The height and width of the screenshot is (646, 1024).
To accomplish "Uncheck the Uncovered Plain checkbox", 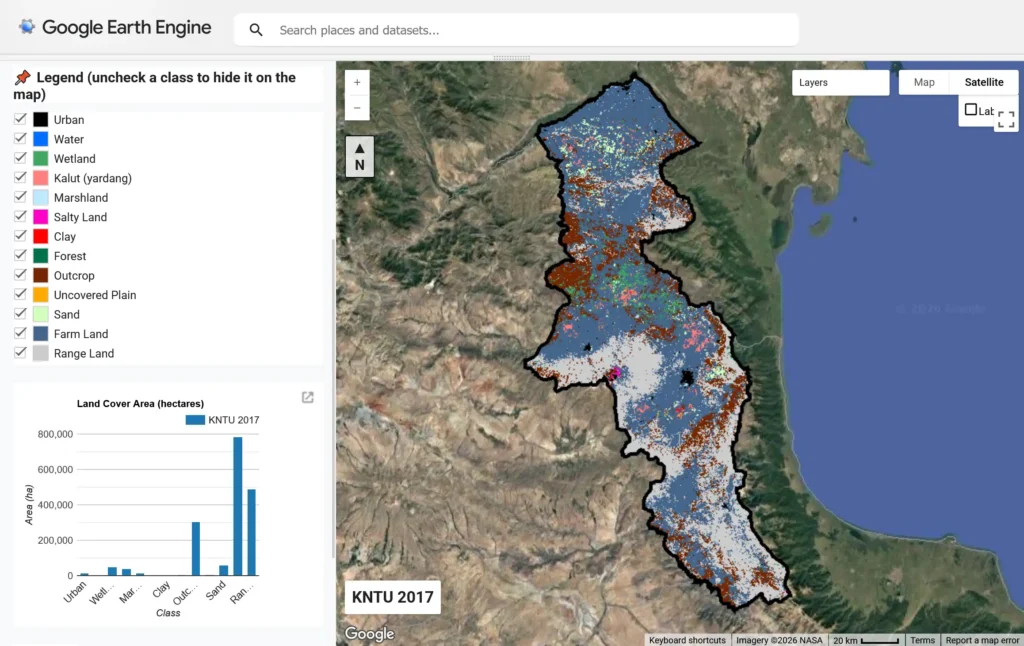I will (x=20, y=294).
